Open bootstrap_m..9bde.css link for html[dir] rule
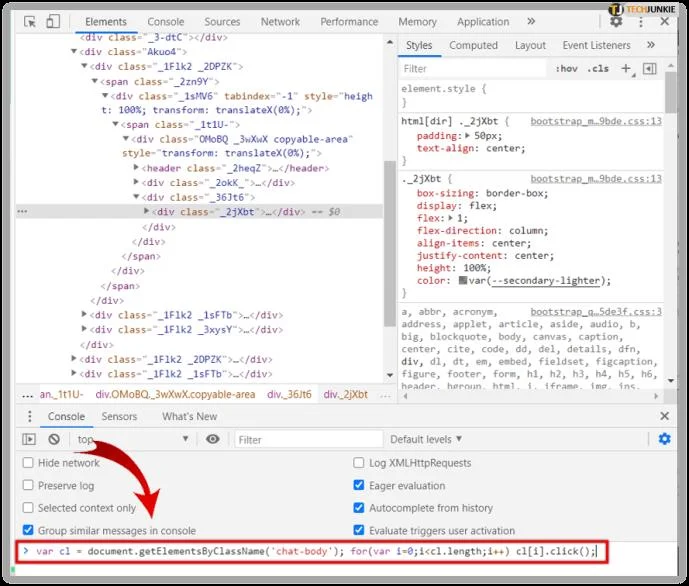The width and height of the screenshot is (689, 586). pyautogui.click(x=596, y=121)
